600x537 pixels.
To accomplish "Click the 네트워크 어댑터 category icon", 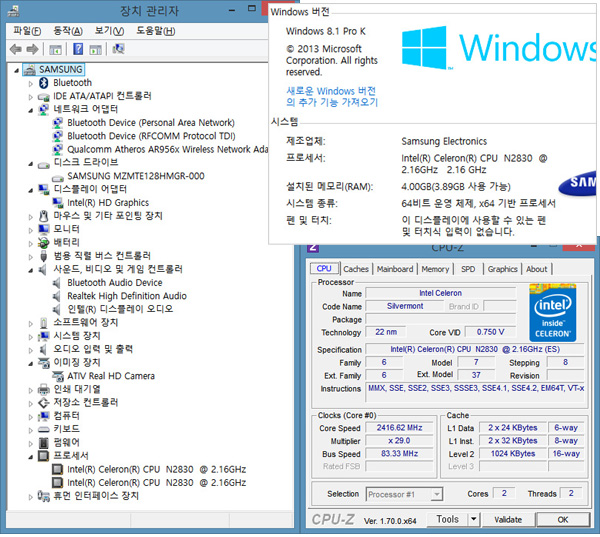I will coord(44,109).
